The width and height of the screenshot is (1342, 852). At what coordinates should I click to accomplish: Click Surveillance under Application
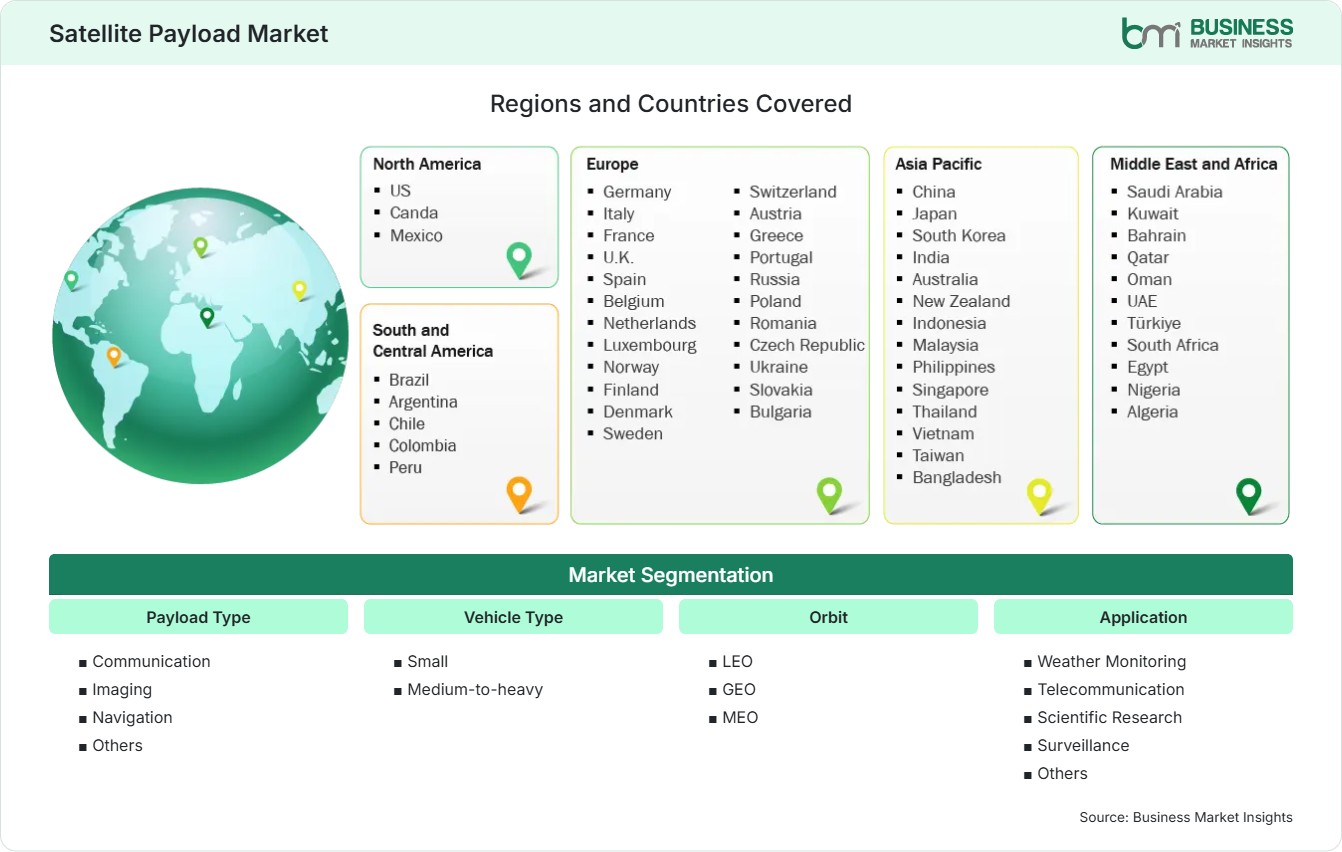click(1083, 745)
